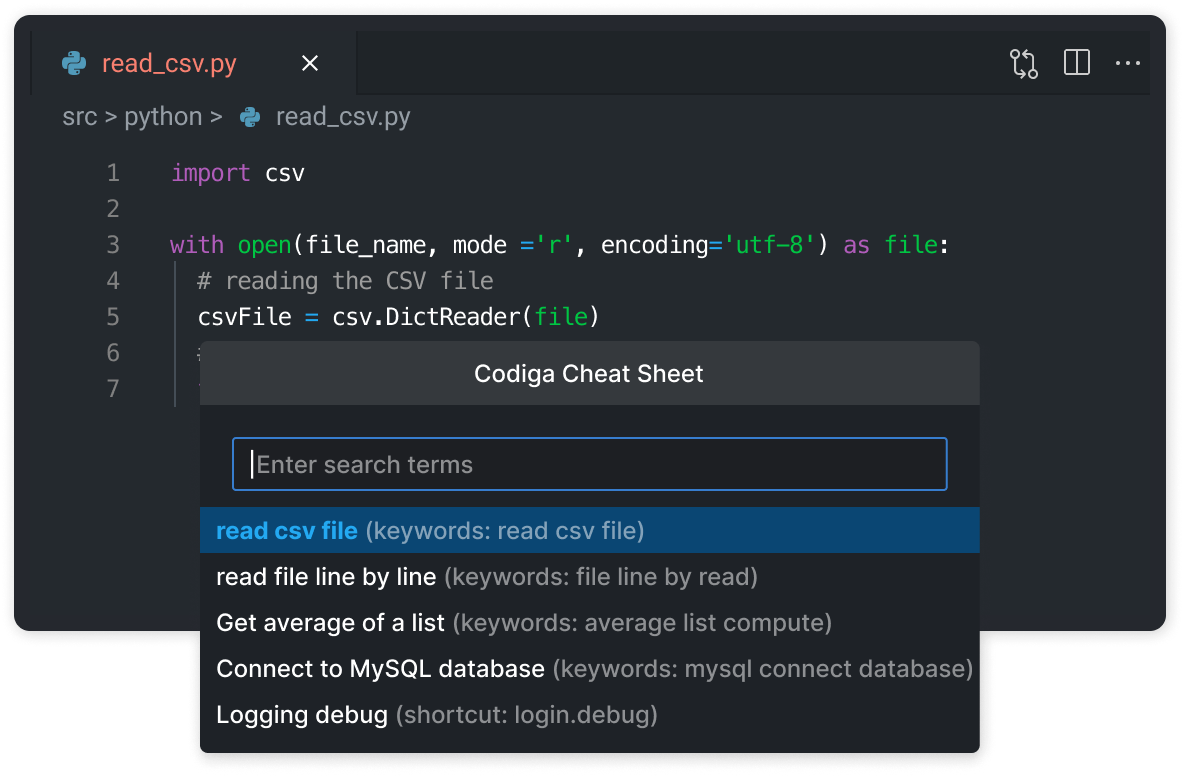
Task: Focus the Enter search terms field
Action: point(590,464)
